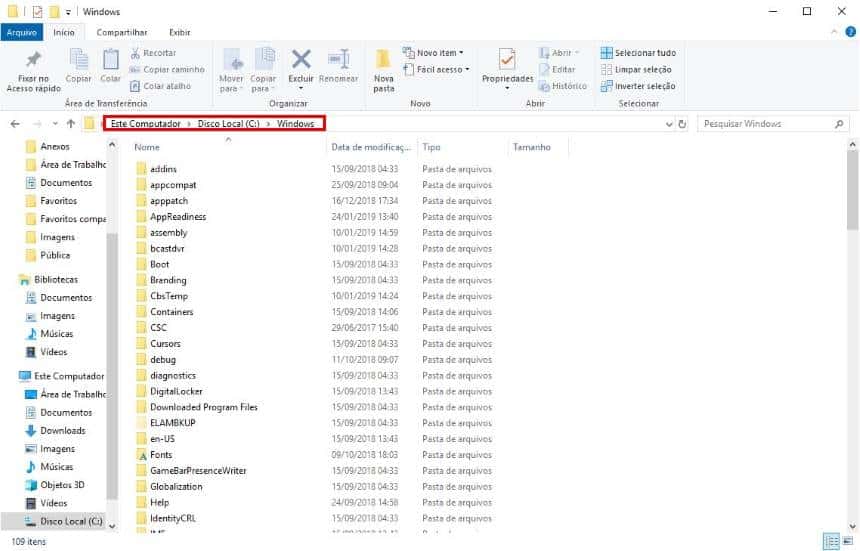Click the Windows breadcrumb segment
Screen dimensions: 860x551
point(295,124)
